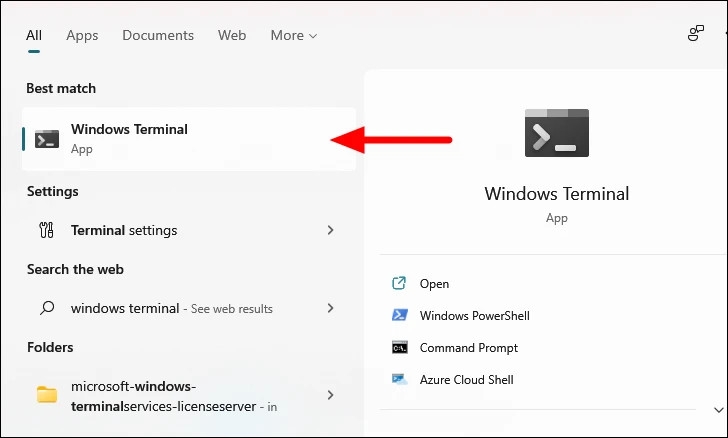Expand the More dropdown menu
The width and height of the screenshot is (728, 438).
click(x=293, y=35)
